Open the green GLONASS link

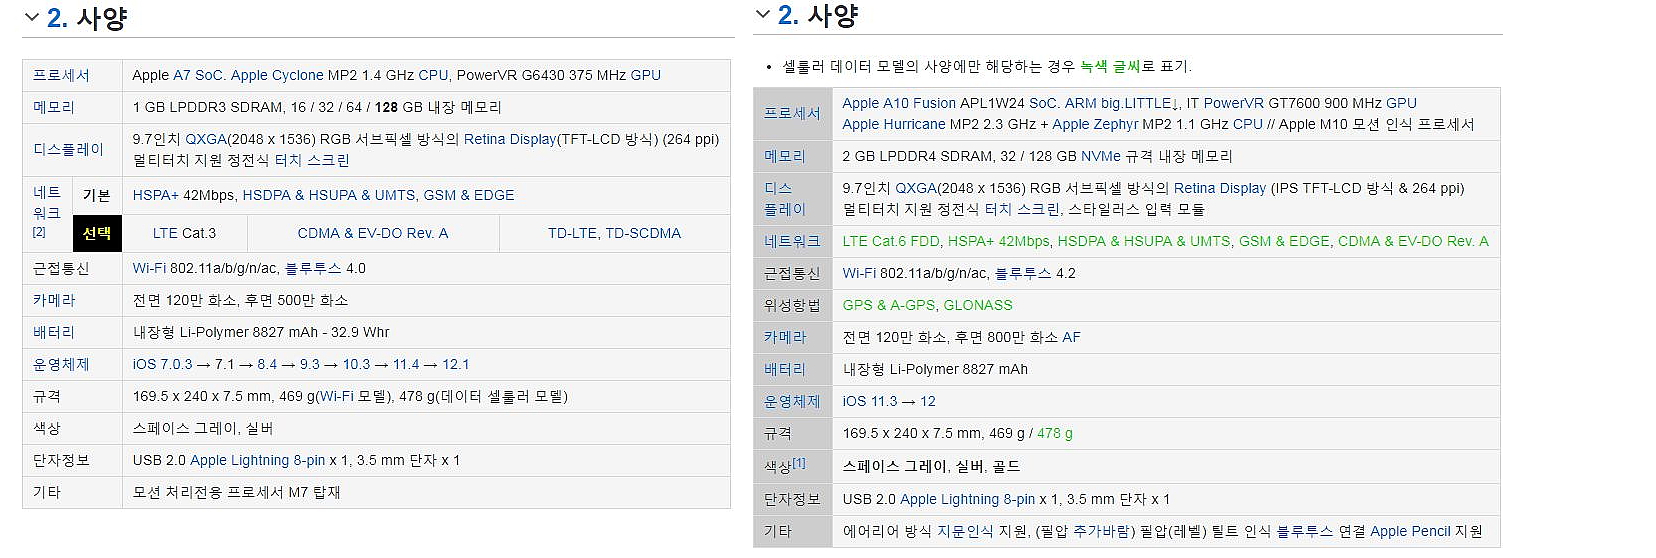tap(978, 305)
